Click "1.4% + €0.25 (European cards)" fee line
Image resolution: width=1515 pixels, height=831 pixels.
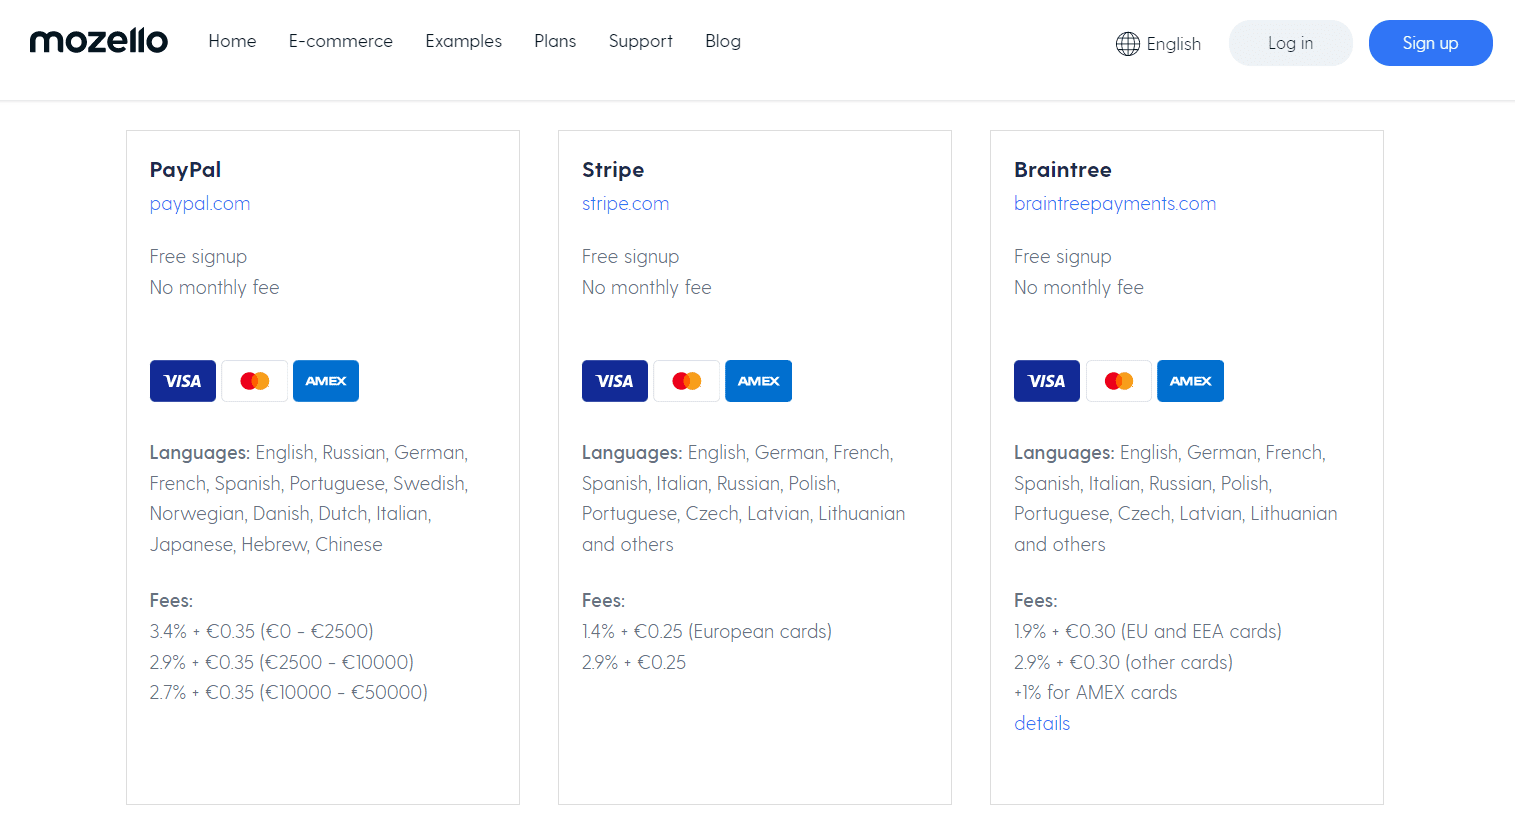point(707,631)
